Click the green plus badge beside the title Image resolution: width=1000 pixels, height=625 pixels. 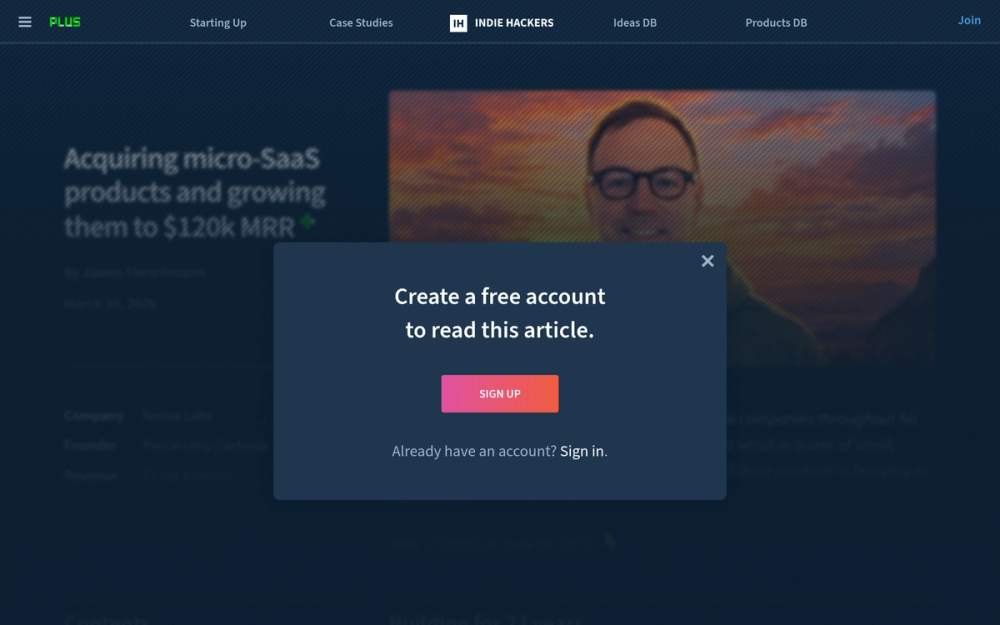pyautogui.click(x=307, y=221)
